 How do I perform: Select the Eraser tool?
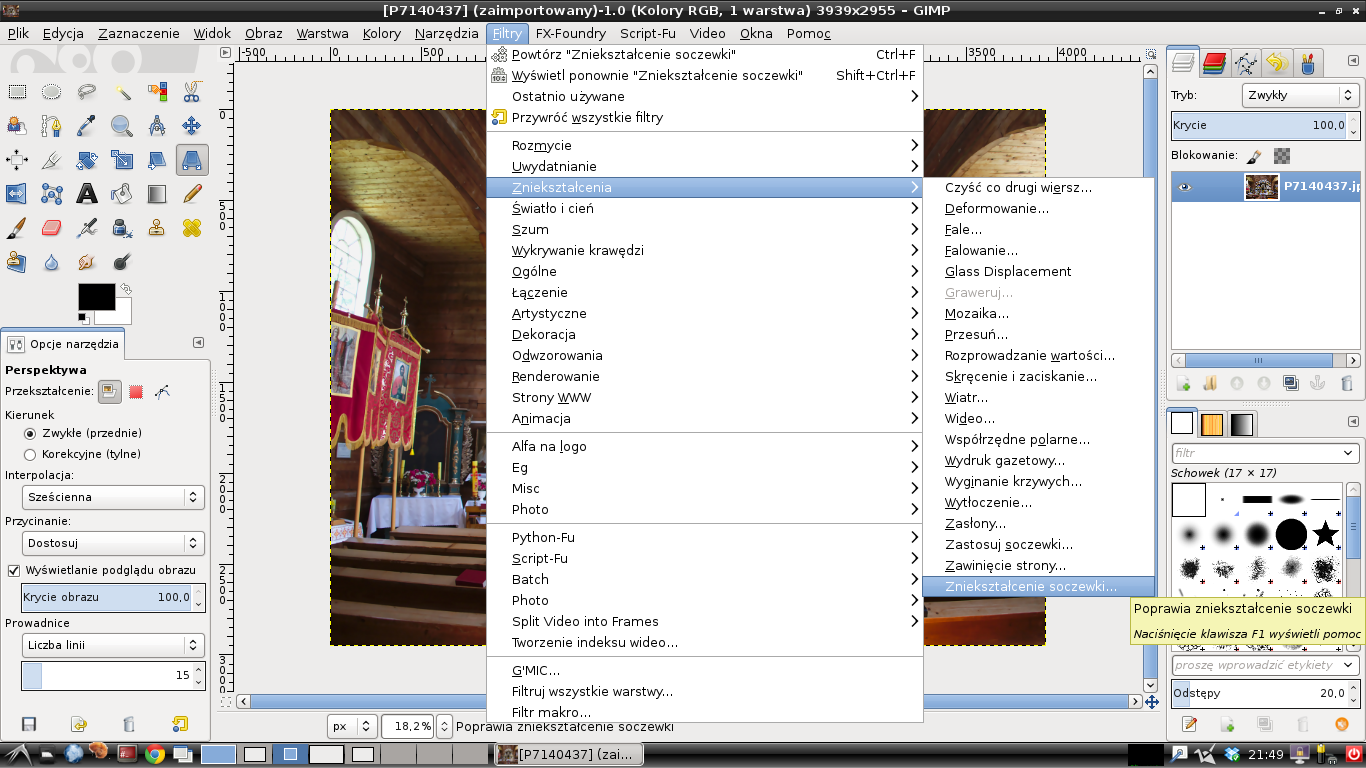[x=52, y=228]
